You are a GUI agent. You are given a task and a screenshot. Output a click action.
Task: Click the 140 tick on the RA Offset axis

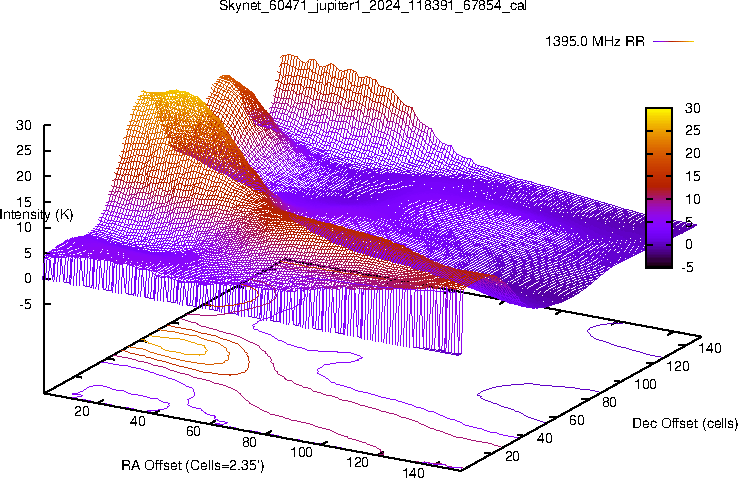pos(414,472)
